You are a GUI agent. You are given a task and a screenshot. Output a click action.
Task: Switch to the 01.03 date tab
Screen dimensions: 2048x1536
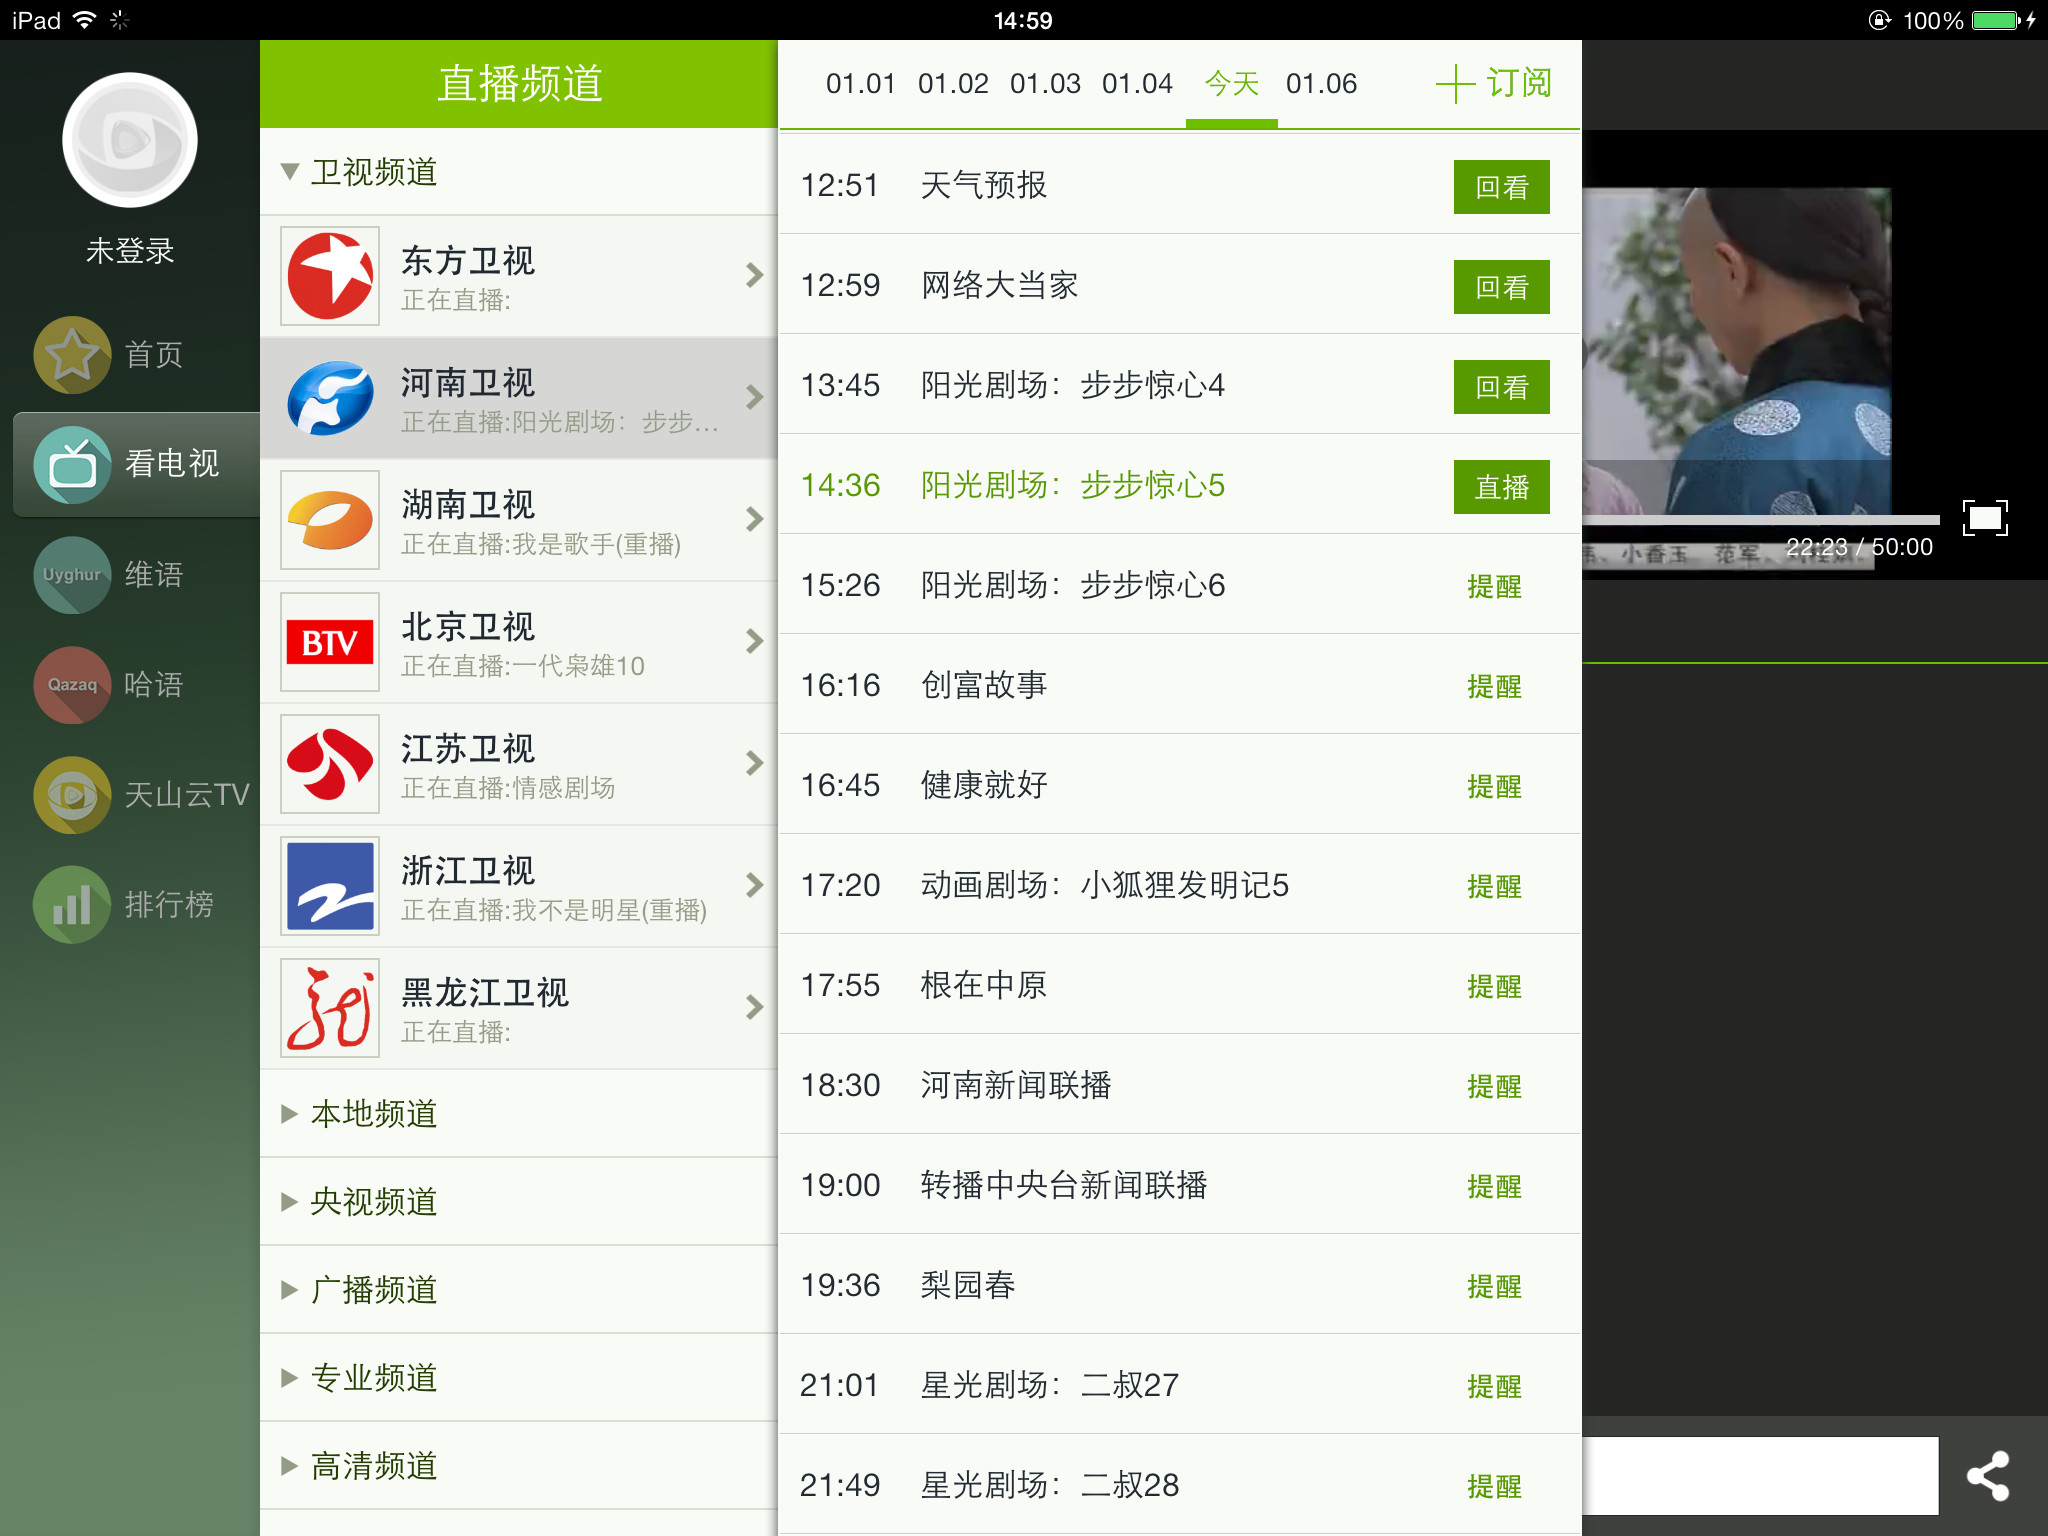[1045, 84]
